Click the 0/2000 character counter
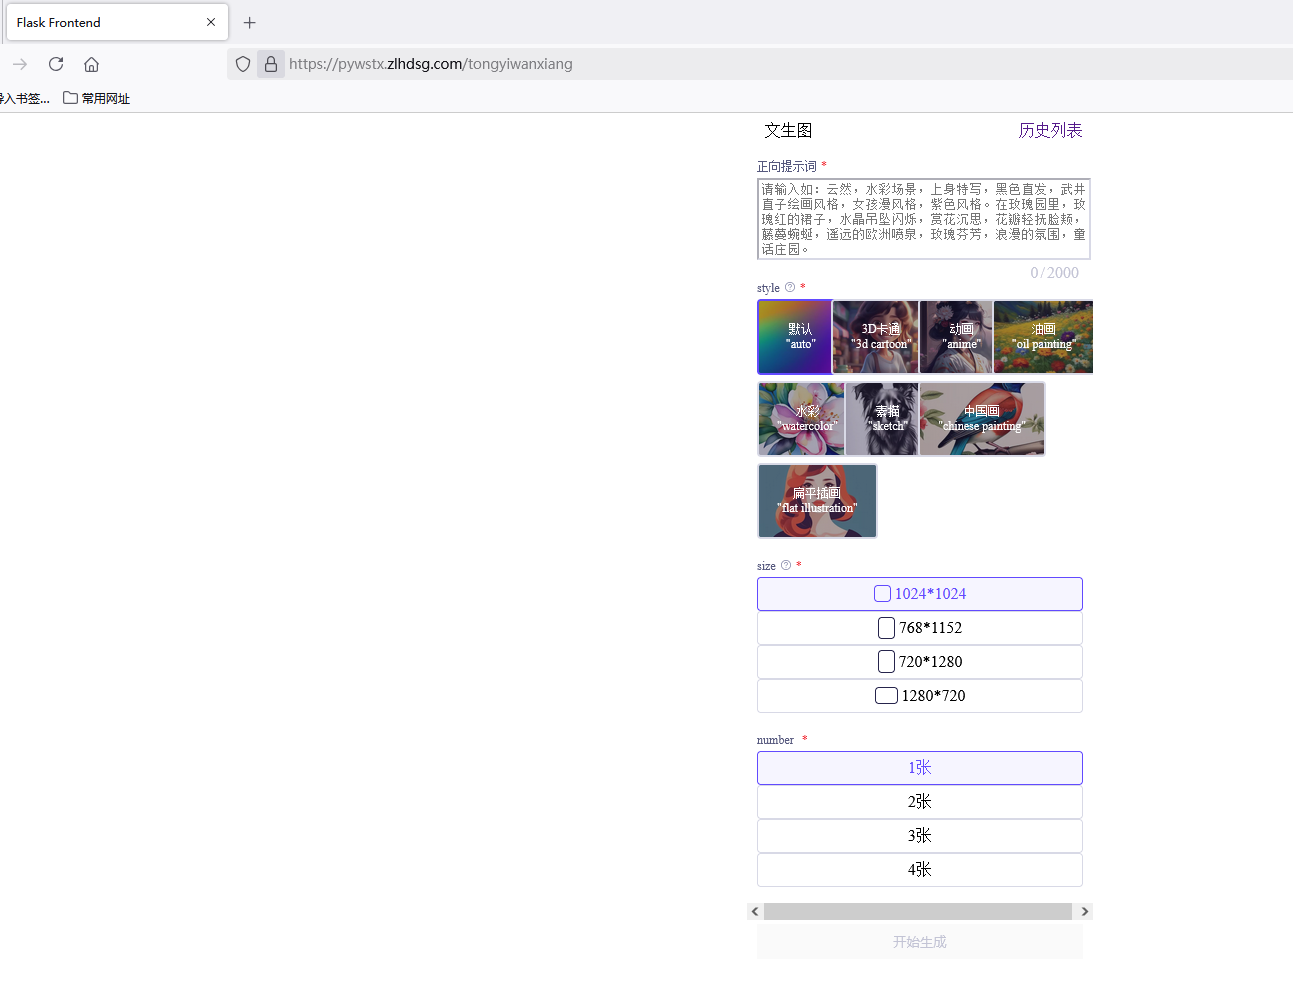 click(1054, 273)
